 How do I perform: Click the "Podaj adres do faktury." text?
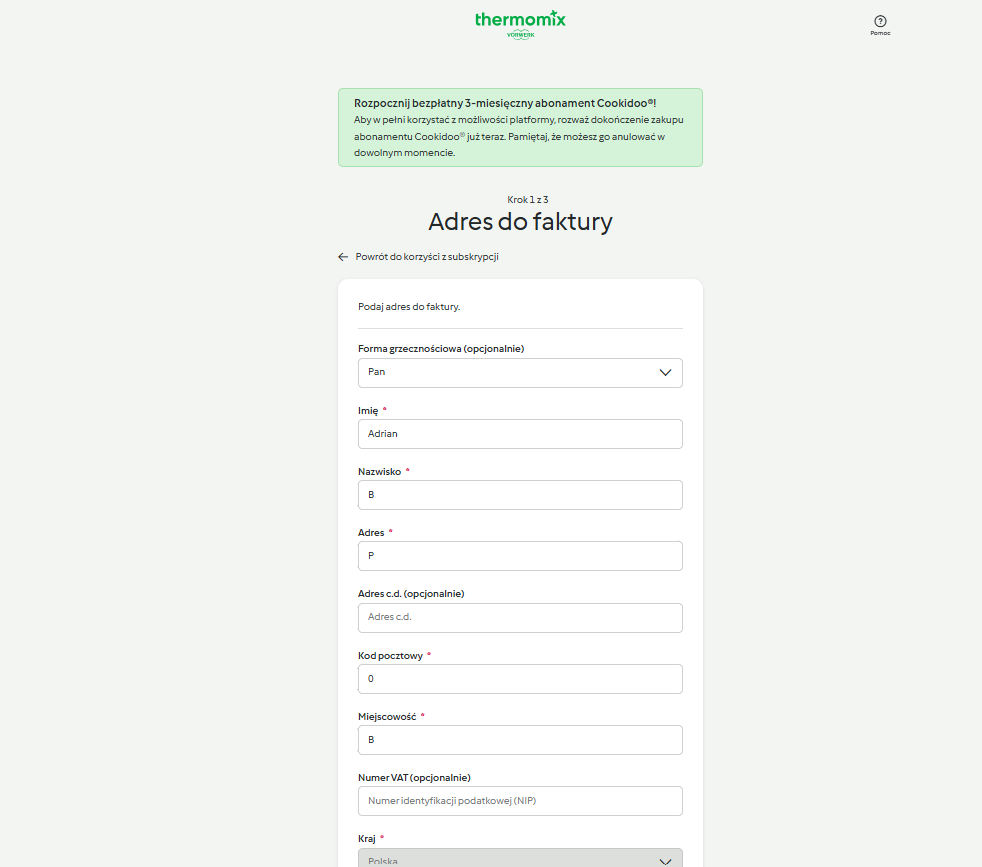coord(409,307)
